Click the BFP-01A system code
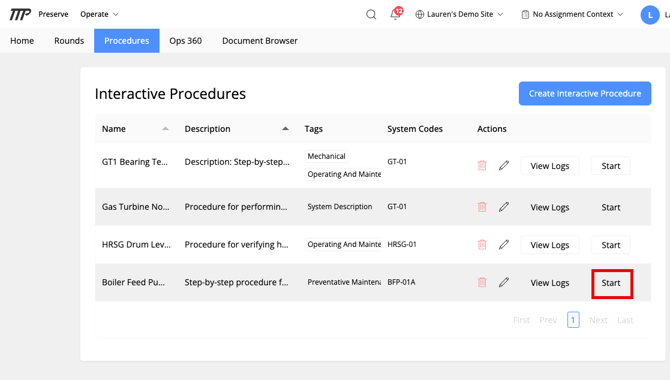Image resolution: width=670 pixels, height=380 pixels. (401, 282)
